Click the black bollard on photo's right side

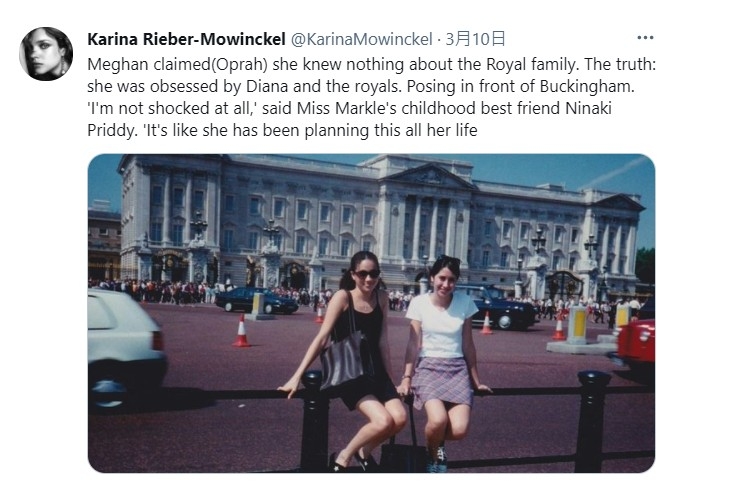591,421
